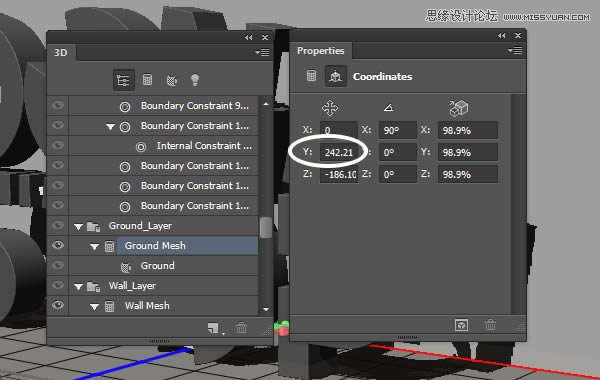Click the mesh icon beside Wall Mesh

(109, 306)
